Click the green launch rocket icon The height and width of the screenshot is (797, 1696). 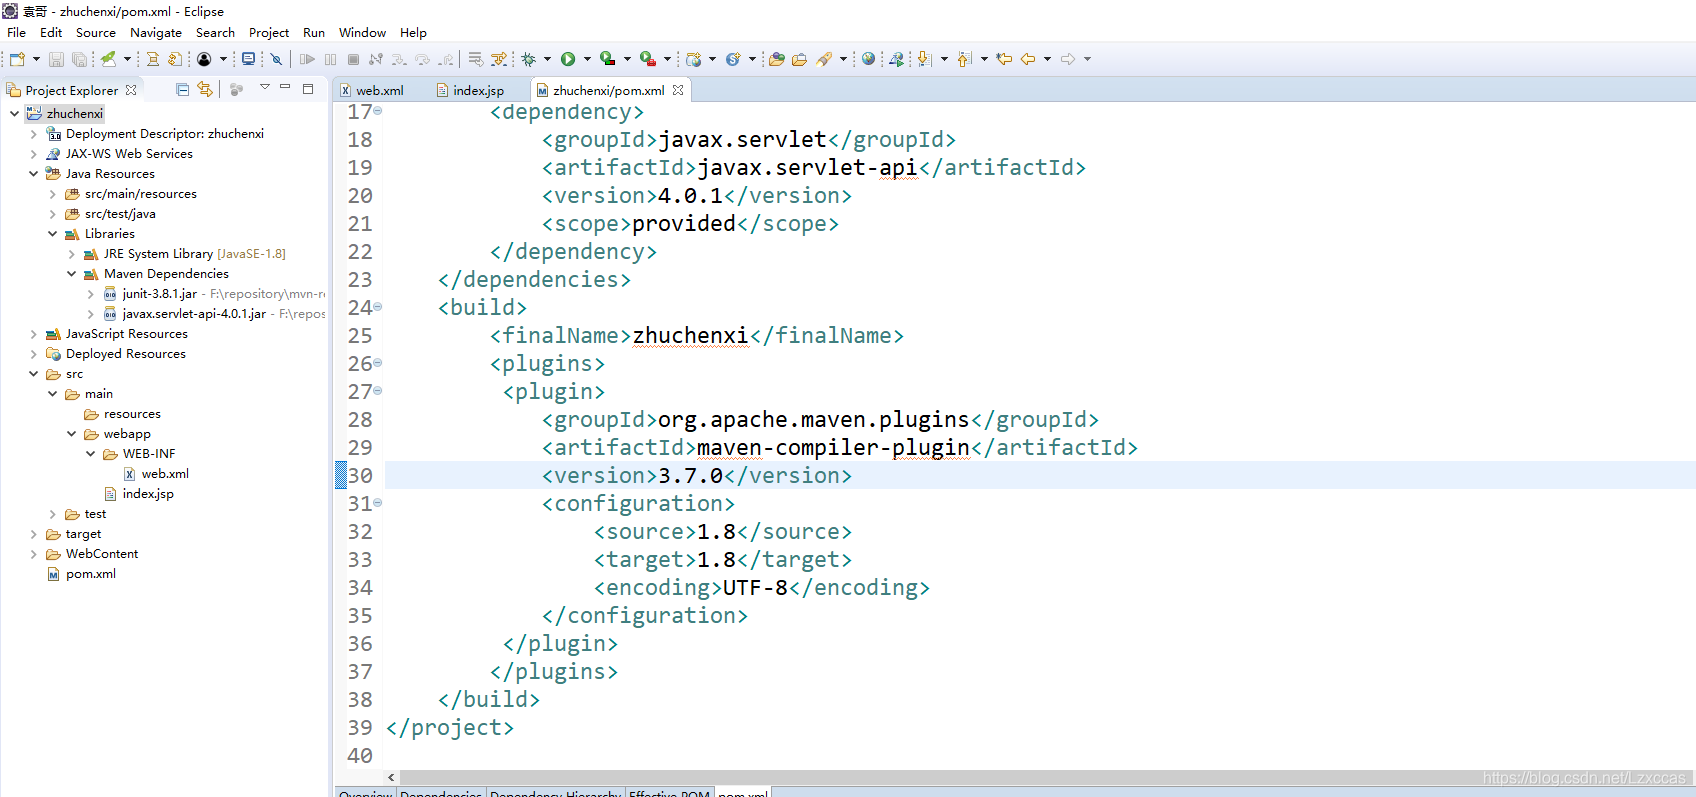(x=108, y=59)
